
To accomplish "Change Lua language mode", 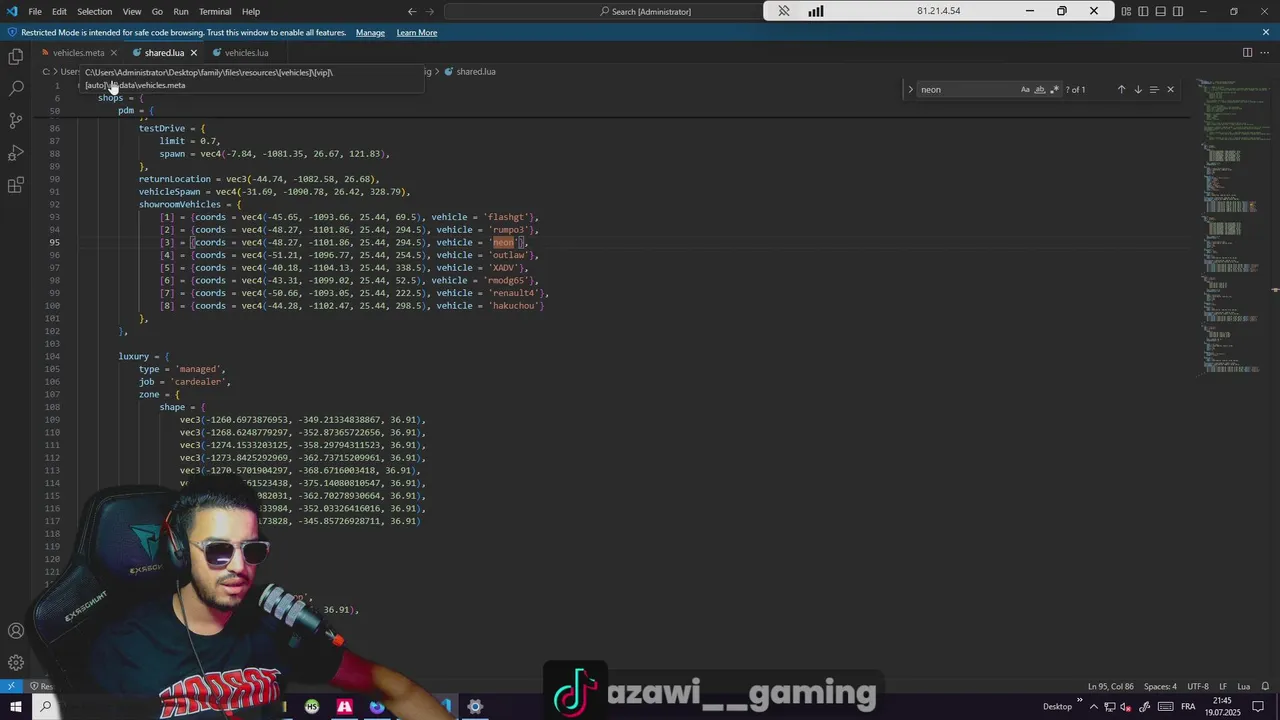I will pos(1244,686).
